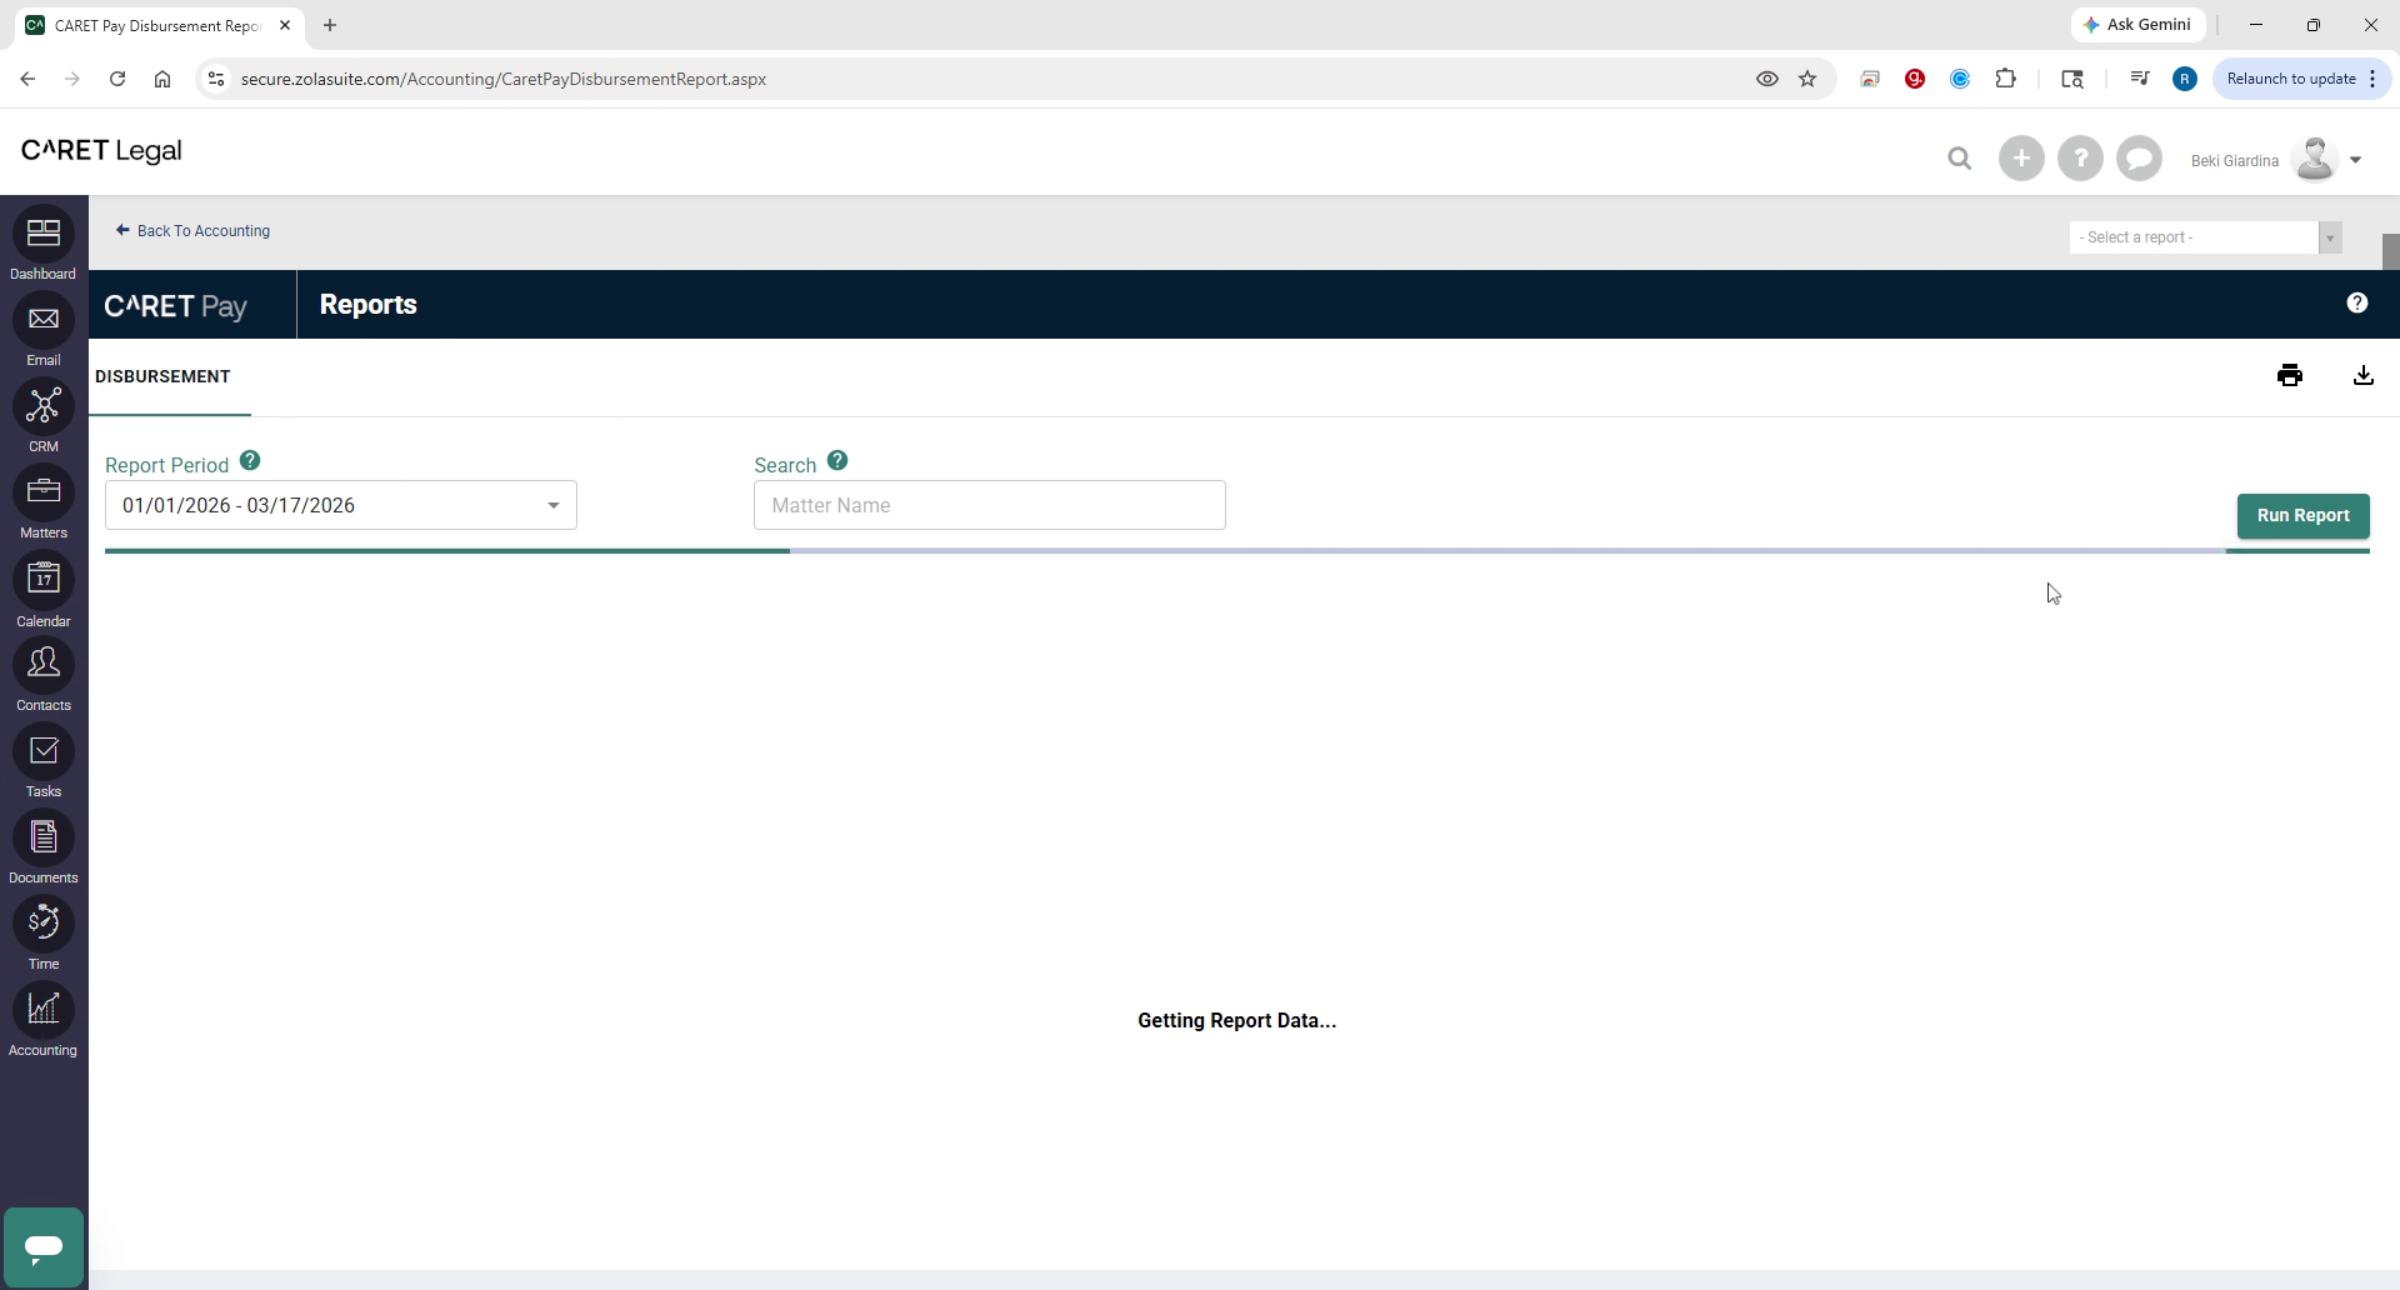This screenshot has width=2400, height=1290.
Task: Click the Reports heading text
Action: (x=368, y=305)
